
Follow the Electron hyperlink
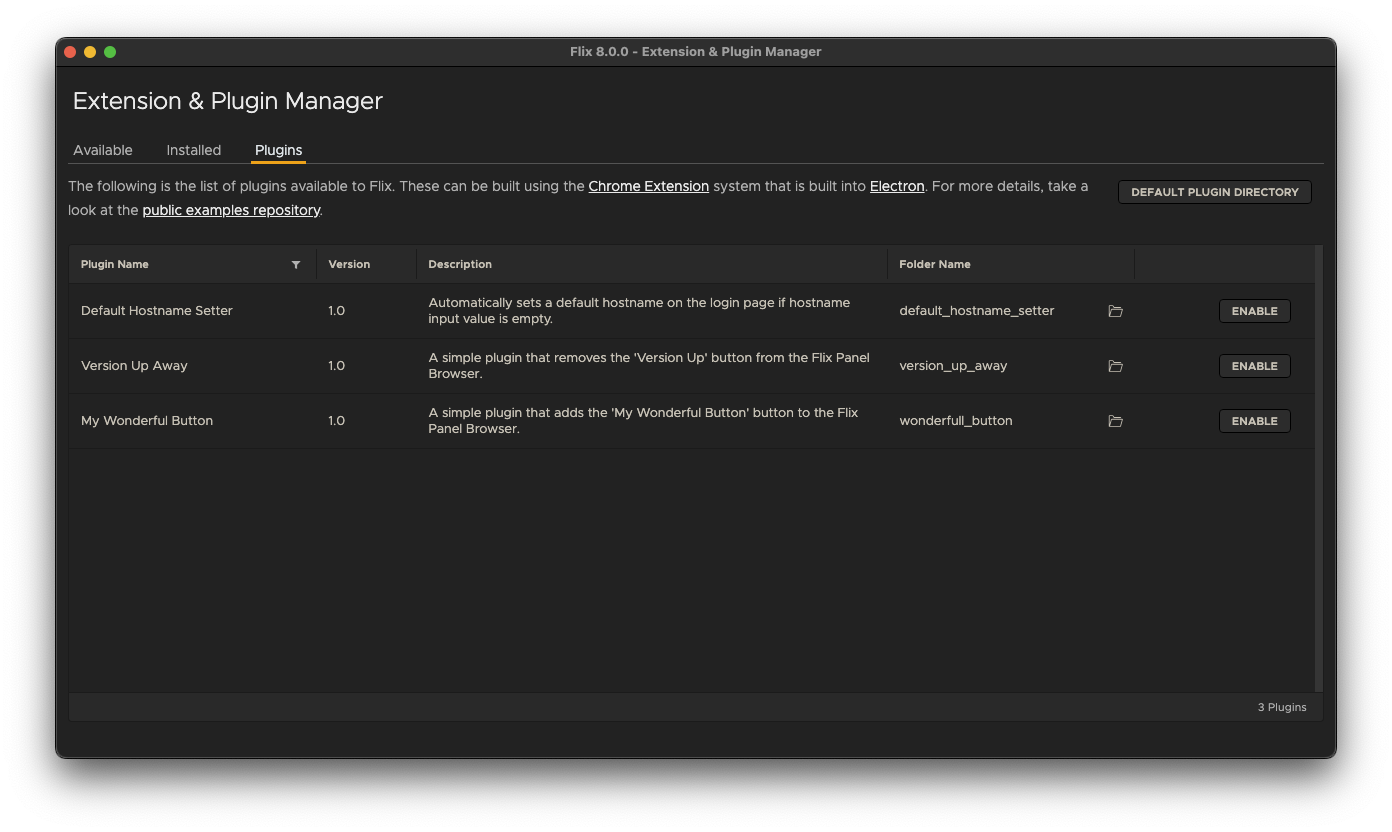point(896,186)
